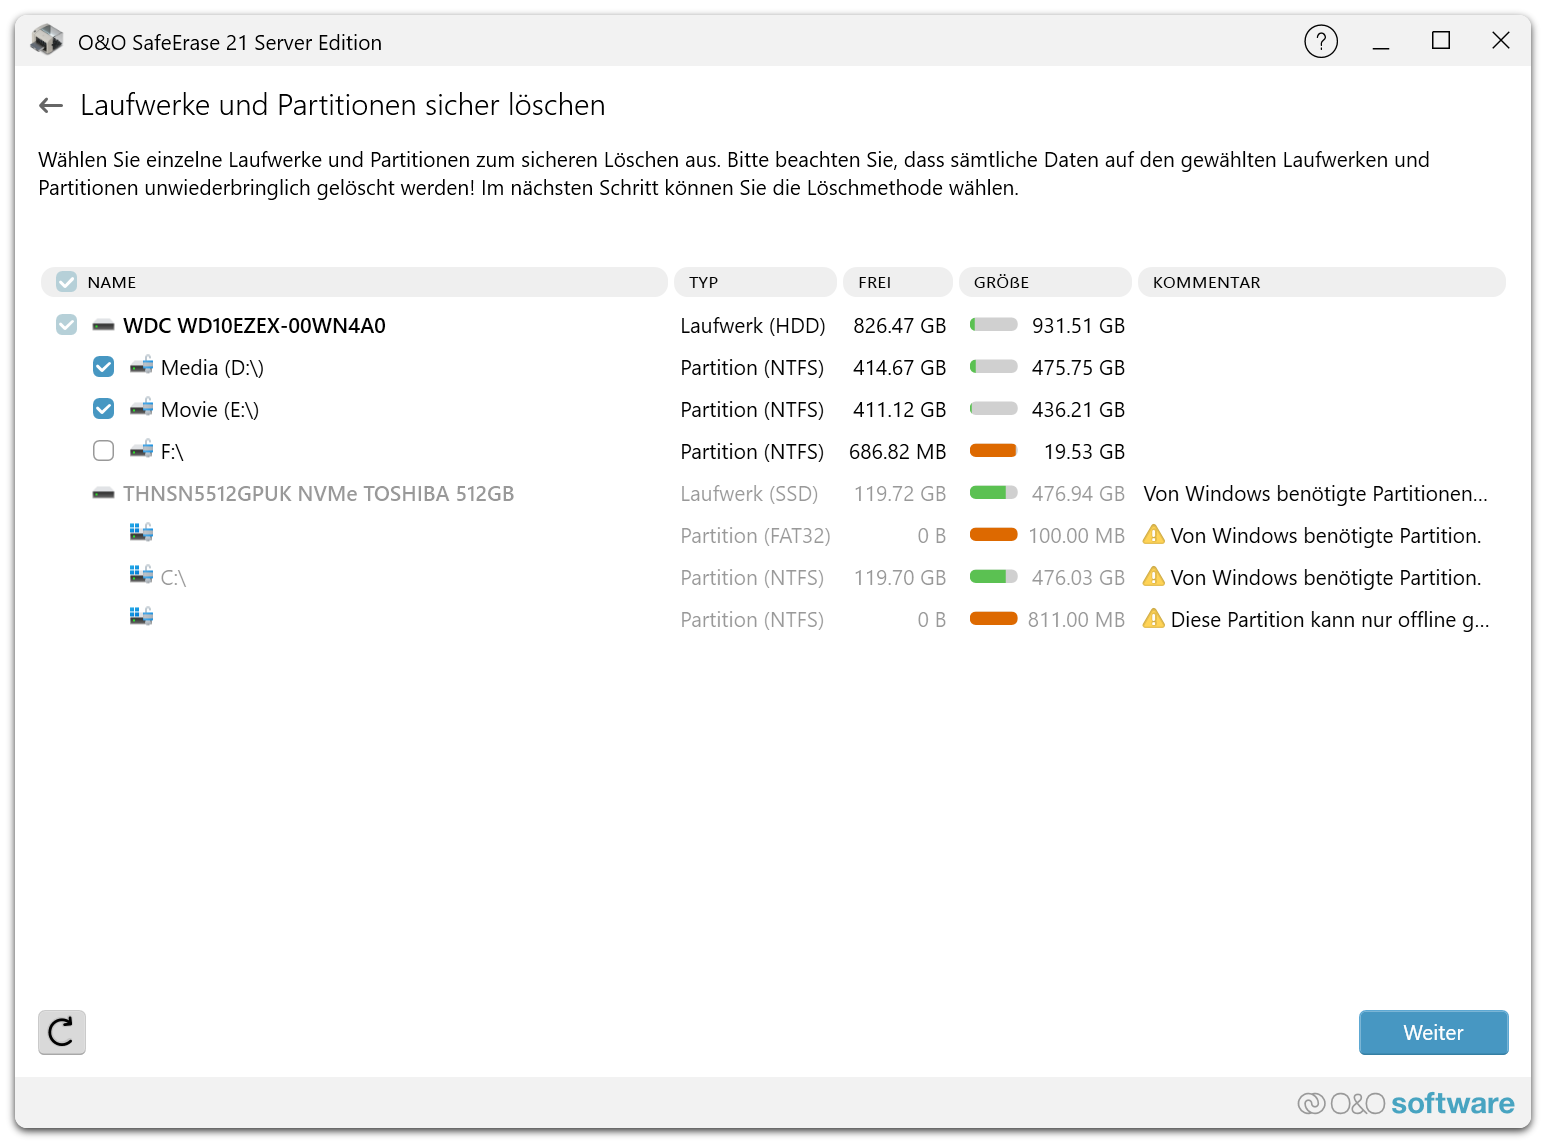Image resolution: width=1546 pixels, height=1143 pixels.
Task: Sort the list by the TYP column
Action: click(x=755, y=282)
